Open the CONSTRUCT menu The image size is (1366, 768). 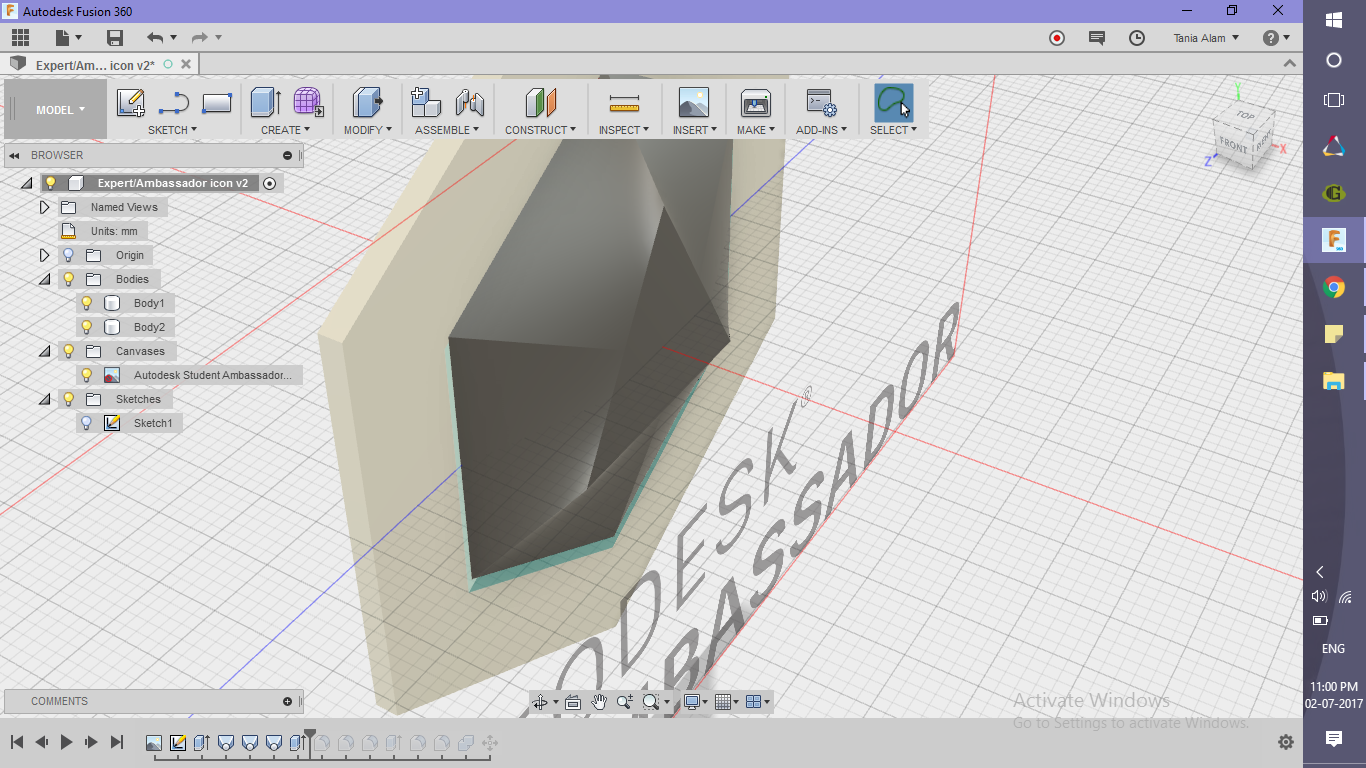pyautogui.click(x=540, y=130)
